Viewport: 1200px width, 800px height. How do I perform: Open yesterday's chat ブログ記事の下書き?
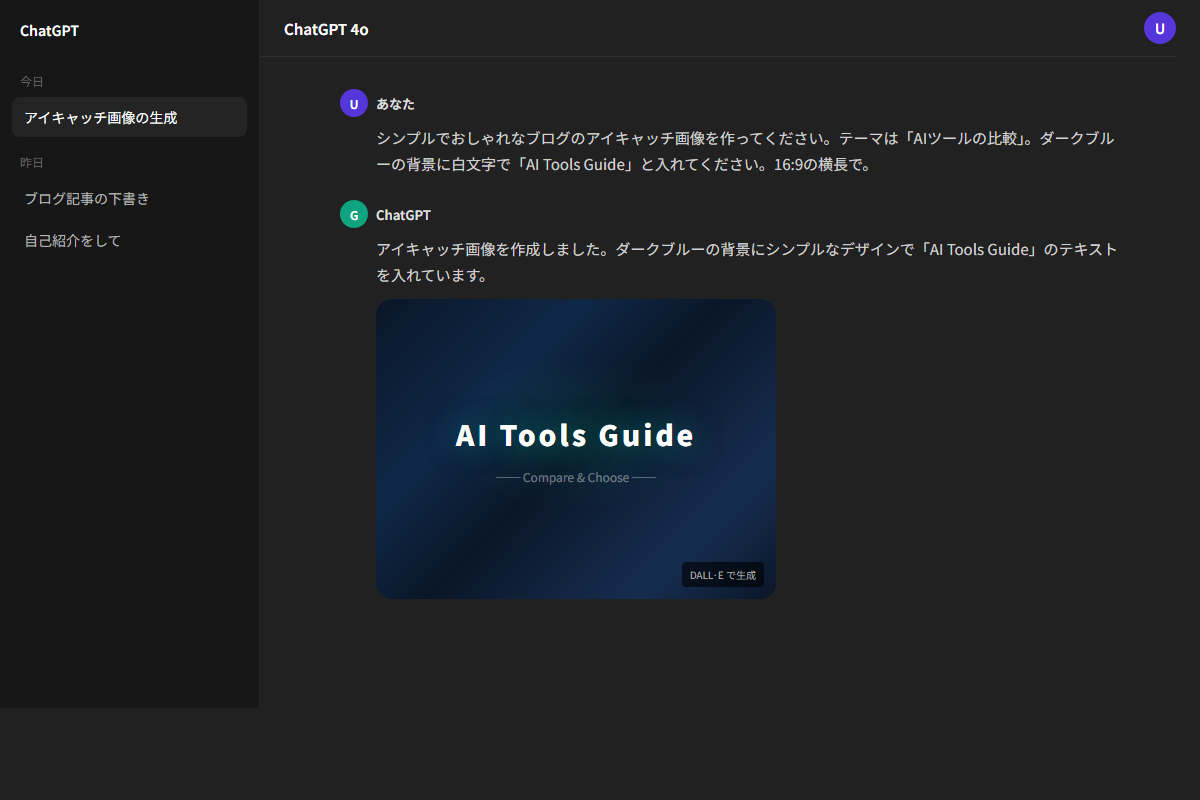pos(86,198)
